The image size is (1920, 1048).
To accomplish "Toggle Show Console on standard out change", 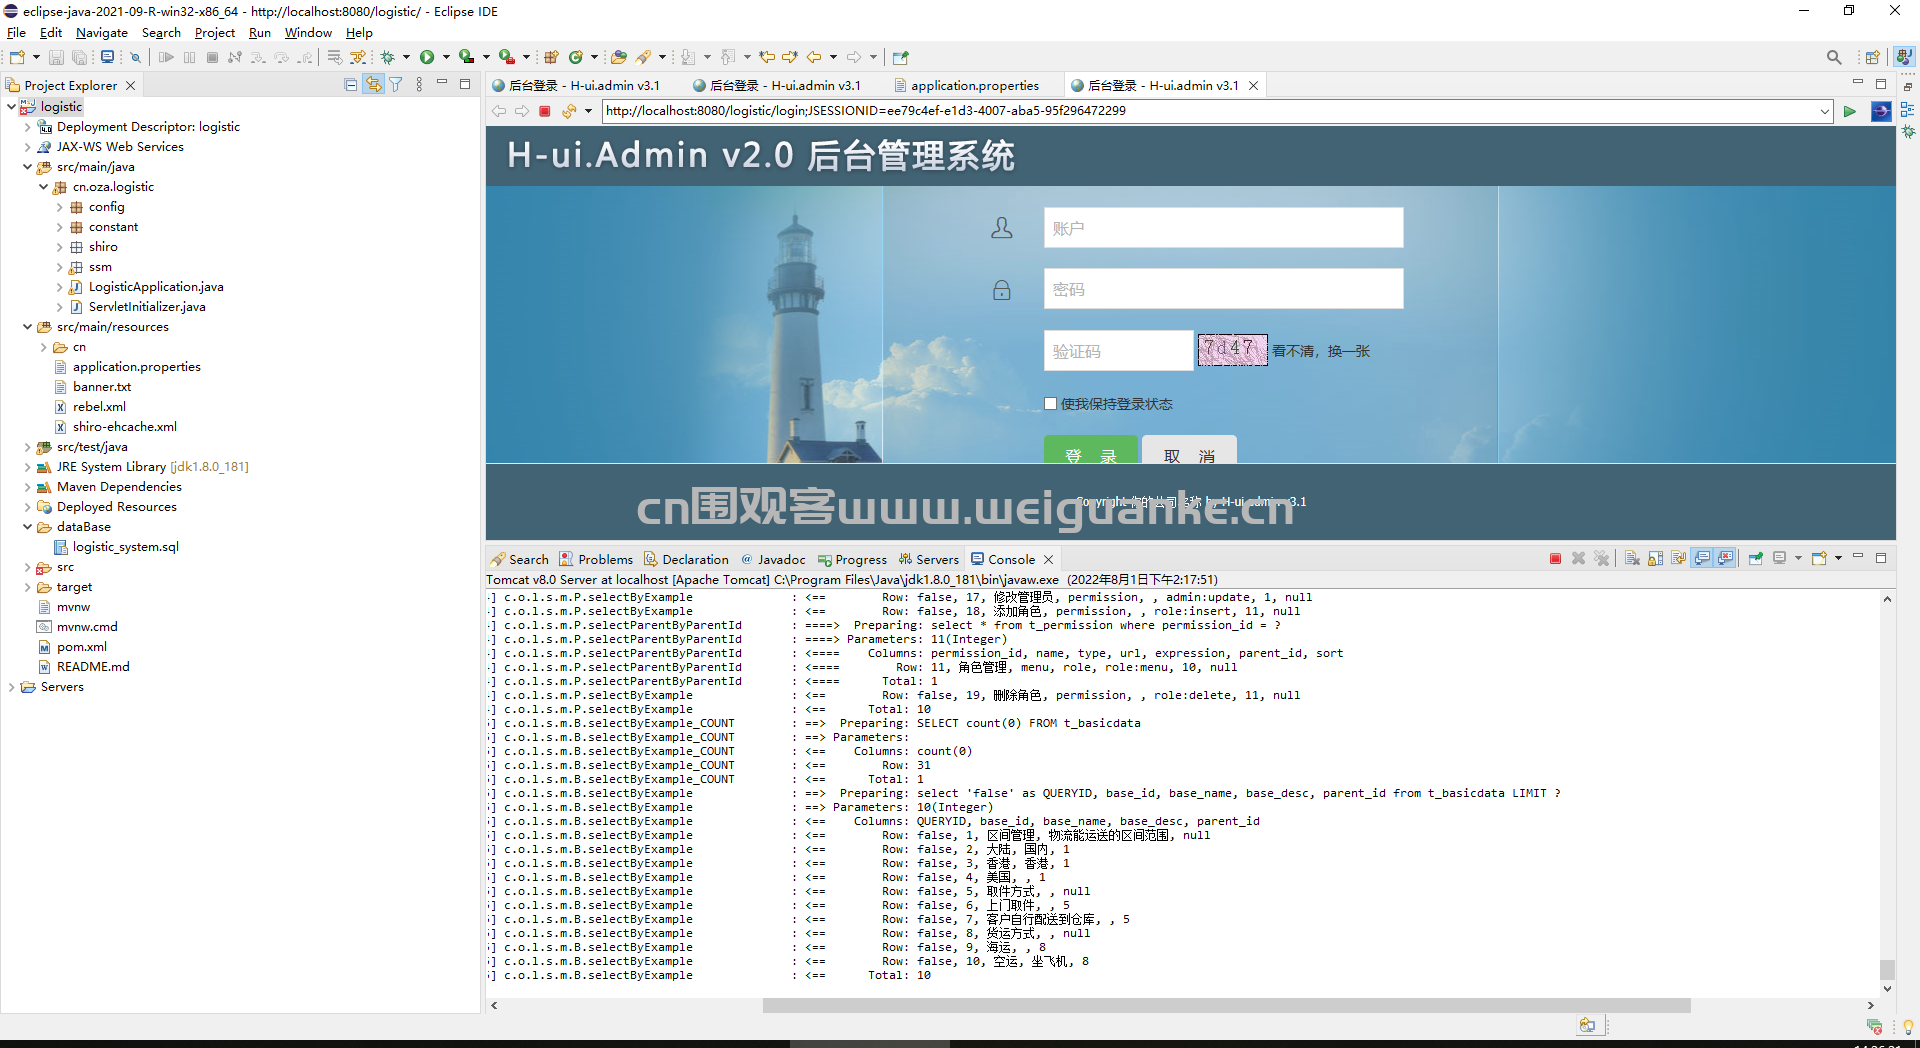I will 1702,558.
